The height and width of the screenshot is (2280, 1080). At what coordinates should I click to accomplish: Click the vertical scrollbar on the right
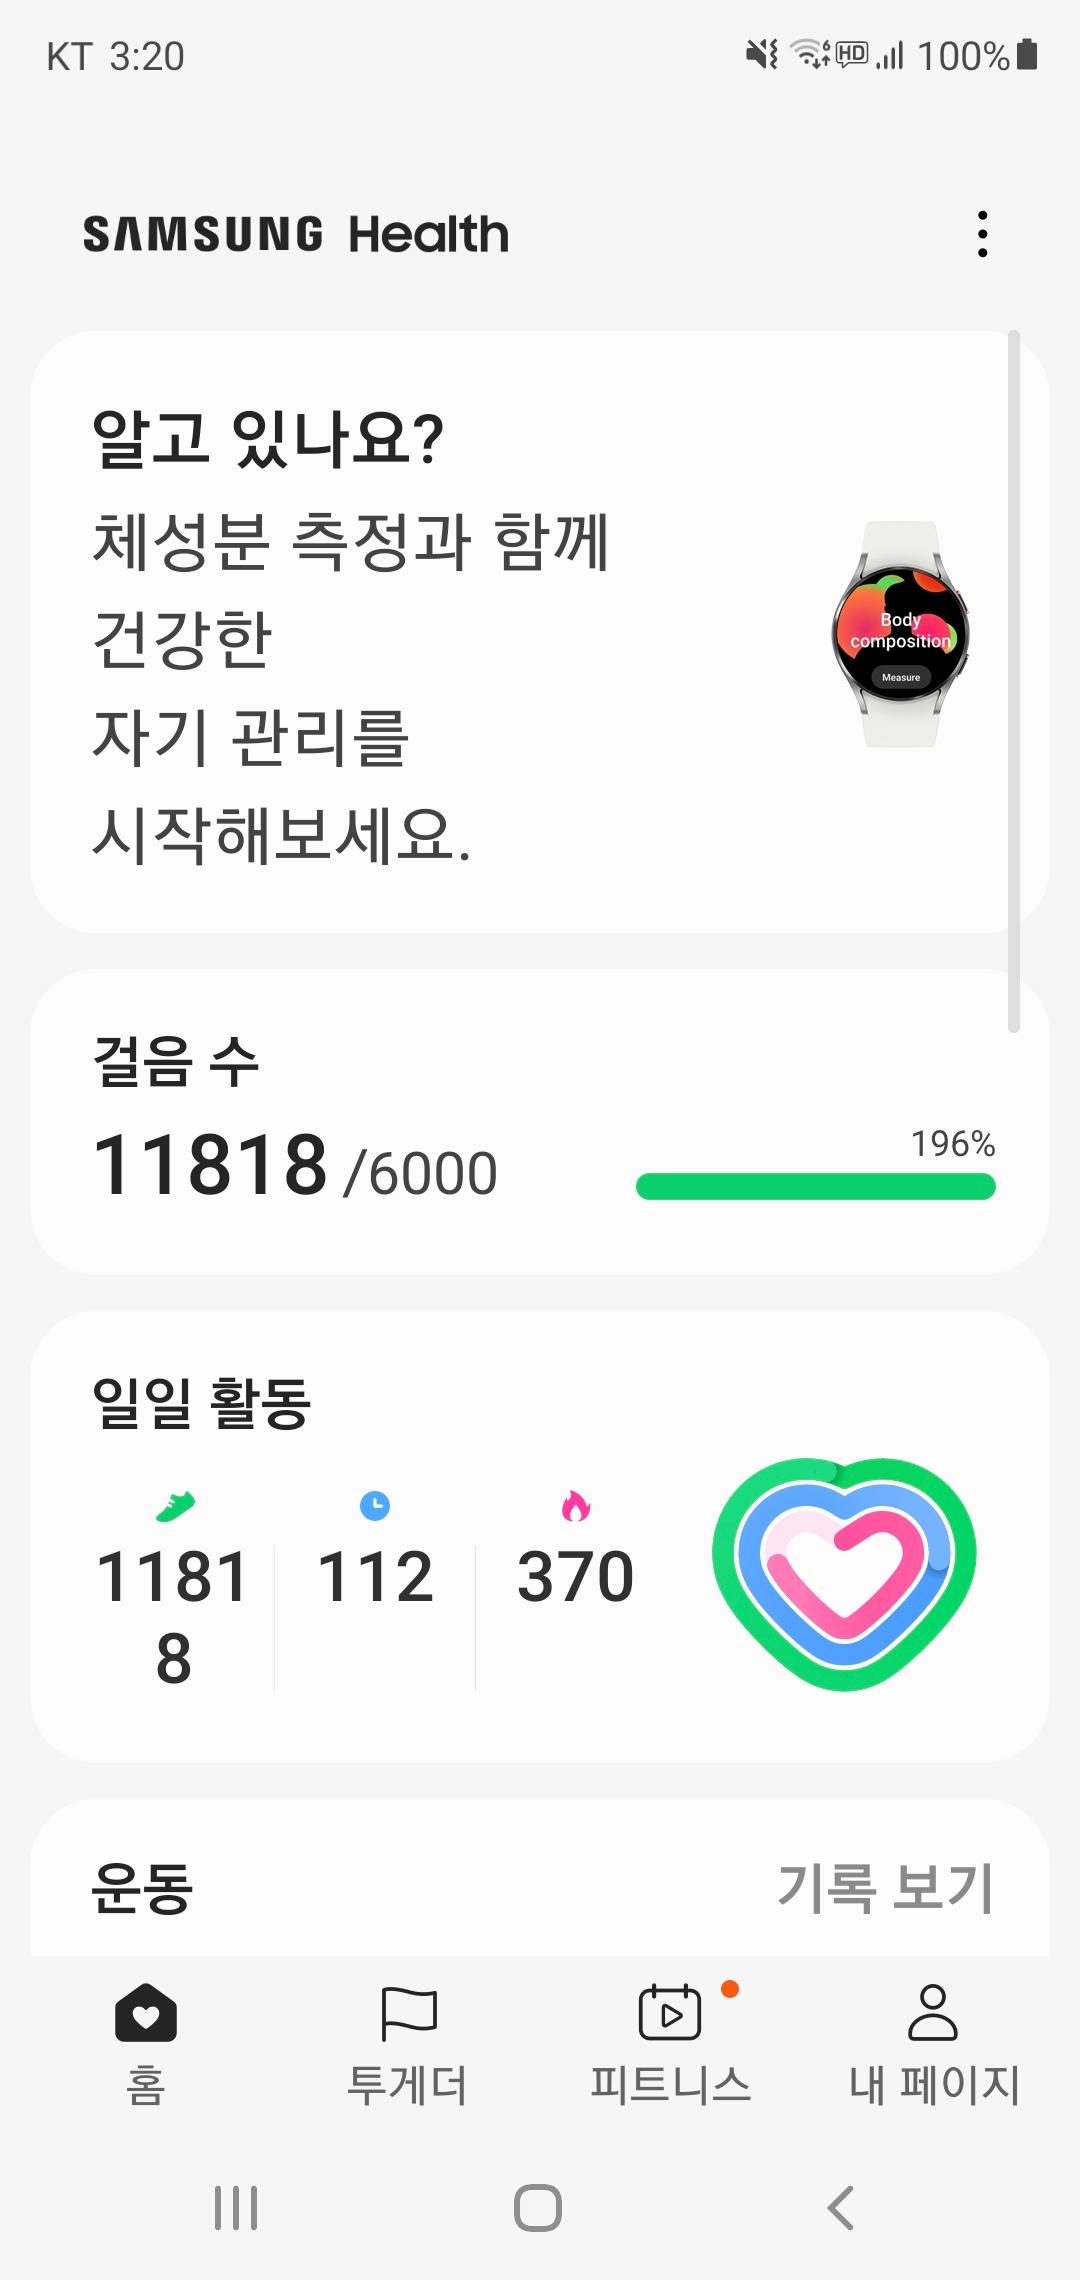[1013, 680]
